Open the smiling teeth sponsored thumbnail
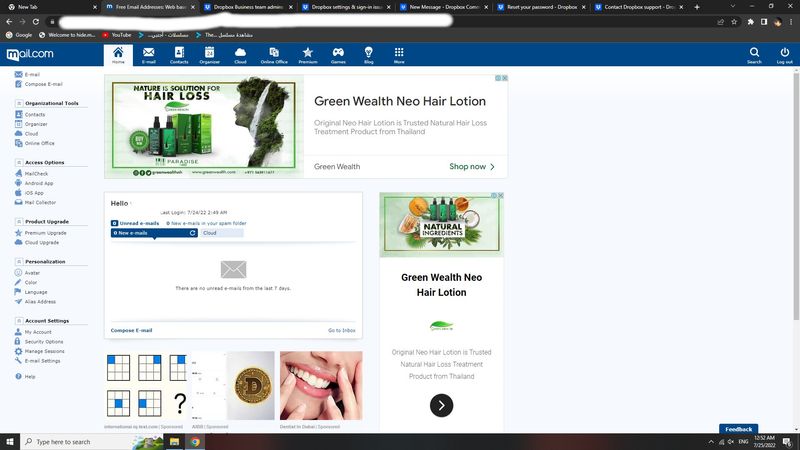This screenshot has width=800, height=450. pyautogui.click(x=321, y=386)
